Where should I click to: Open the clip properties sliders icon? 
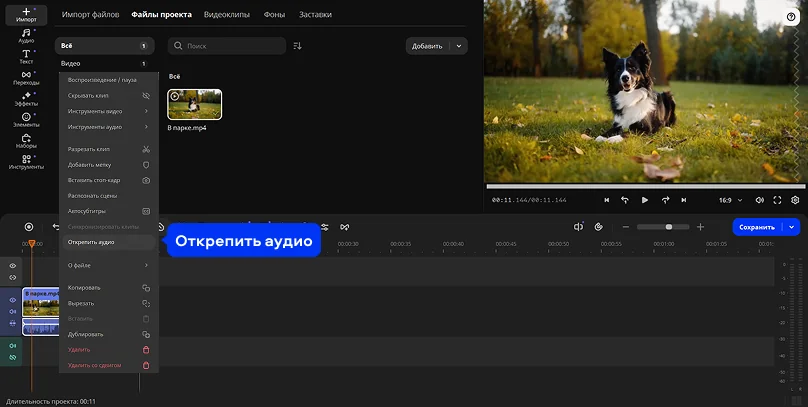pos(325,227)
